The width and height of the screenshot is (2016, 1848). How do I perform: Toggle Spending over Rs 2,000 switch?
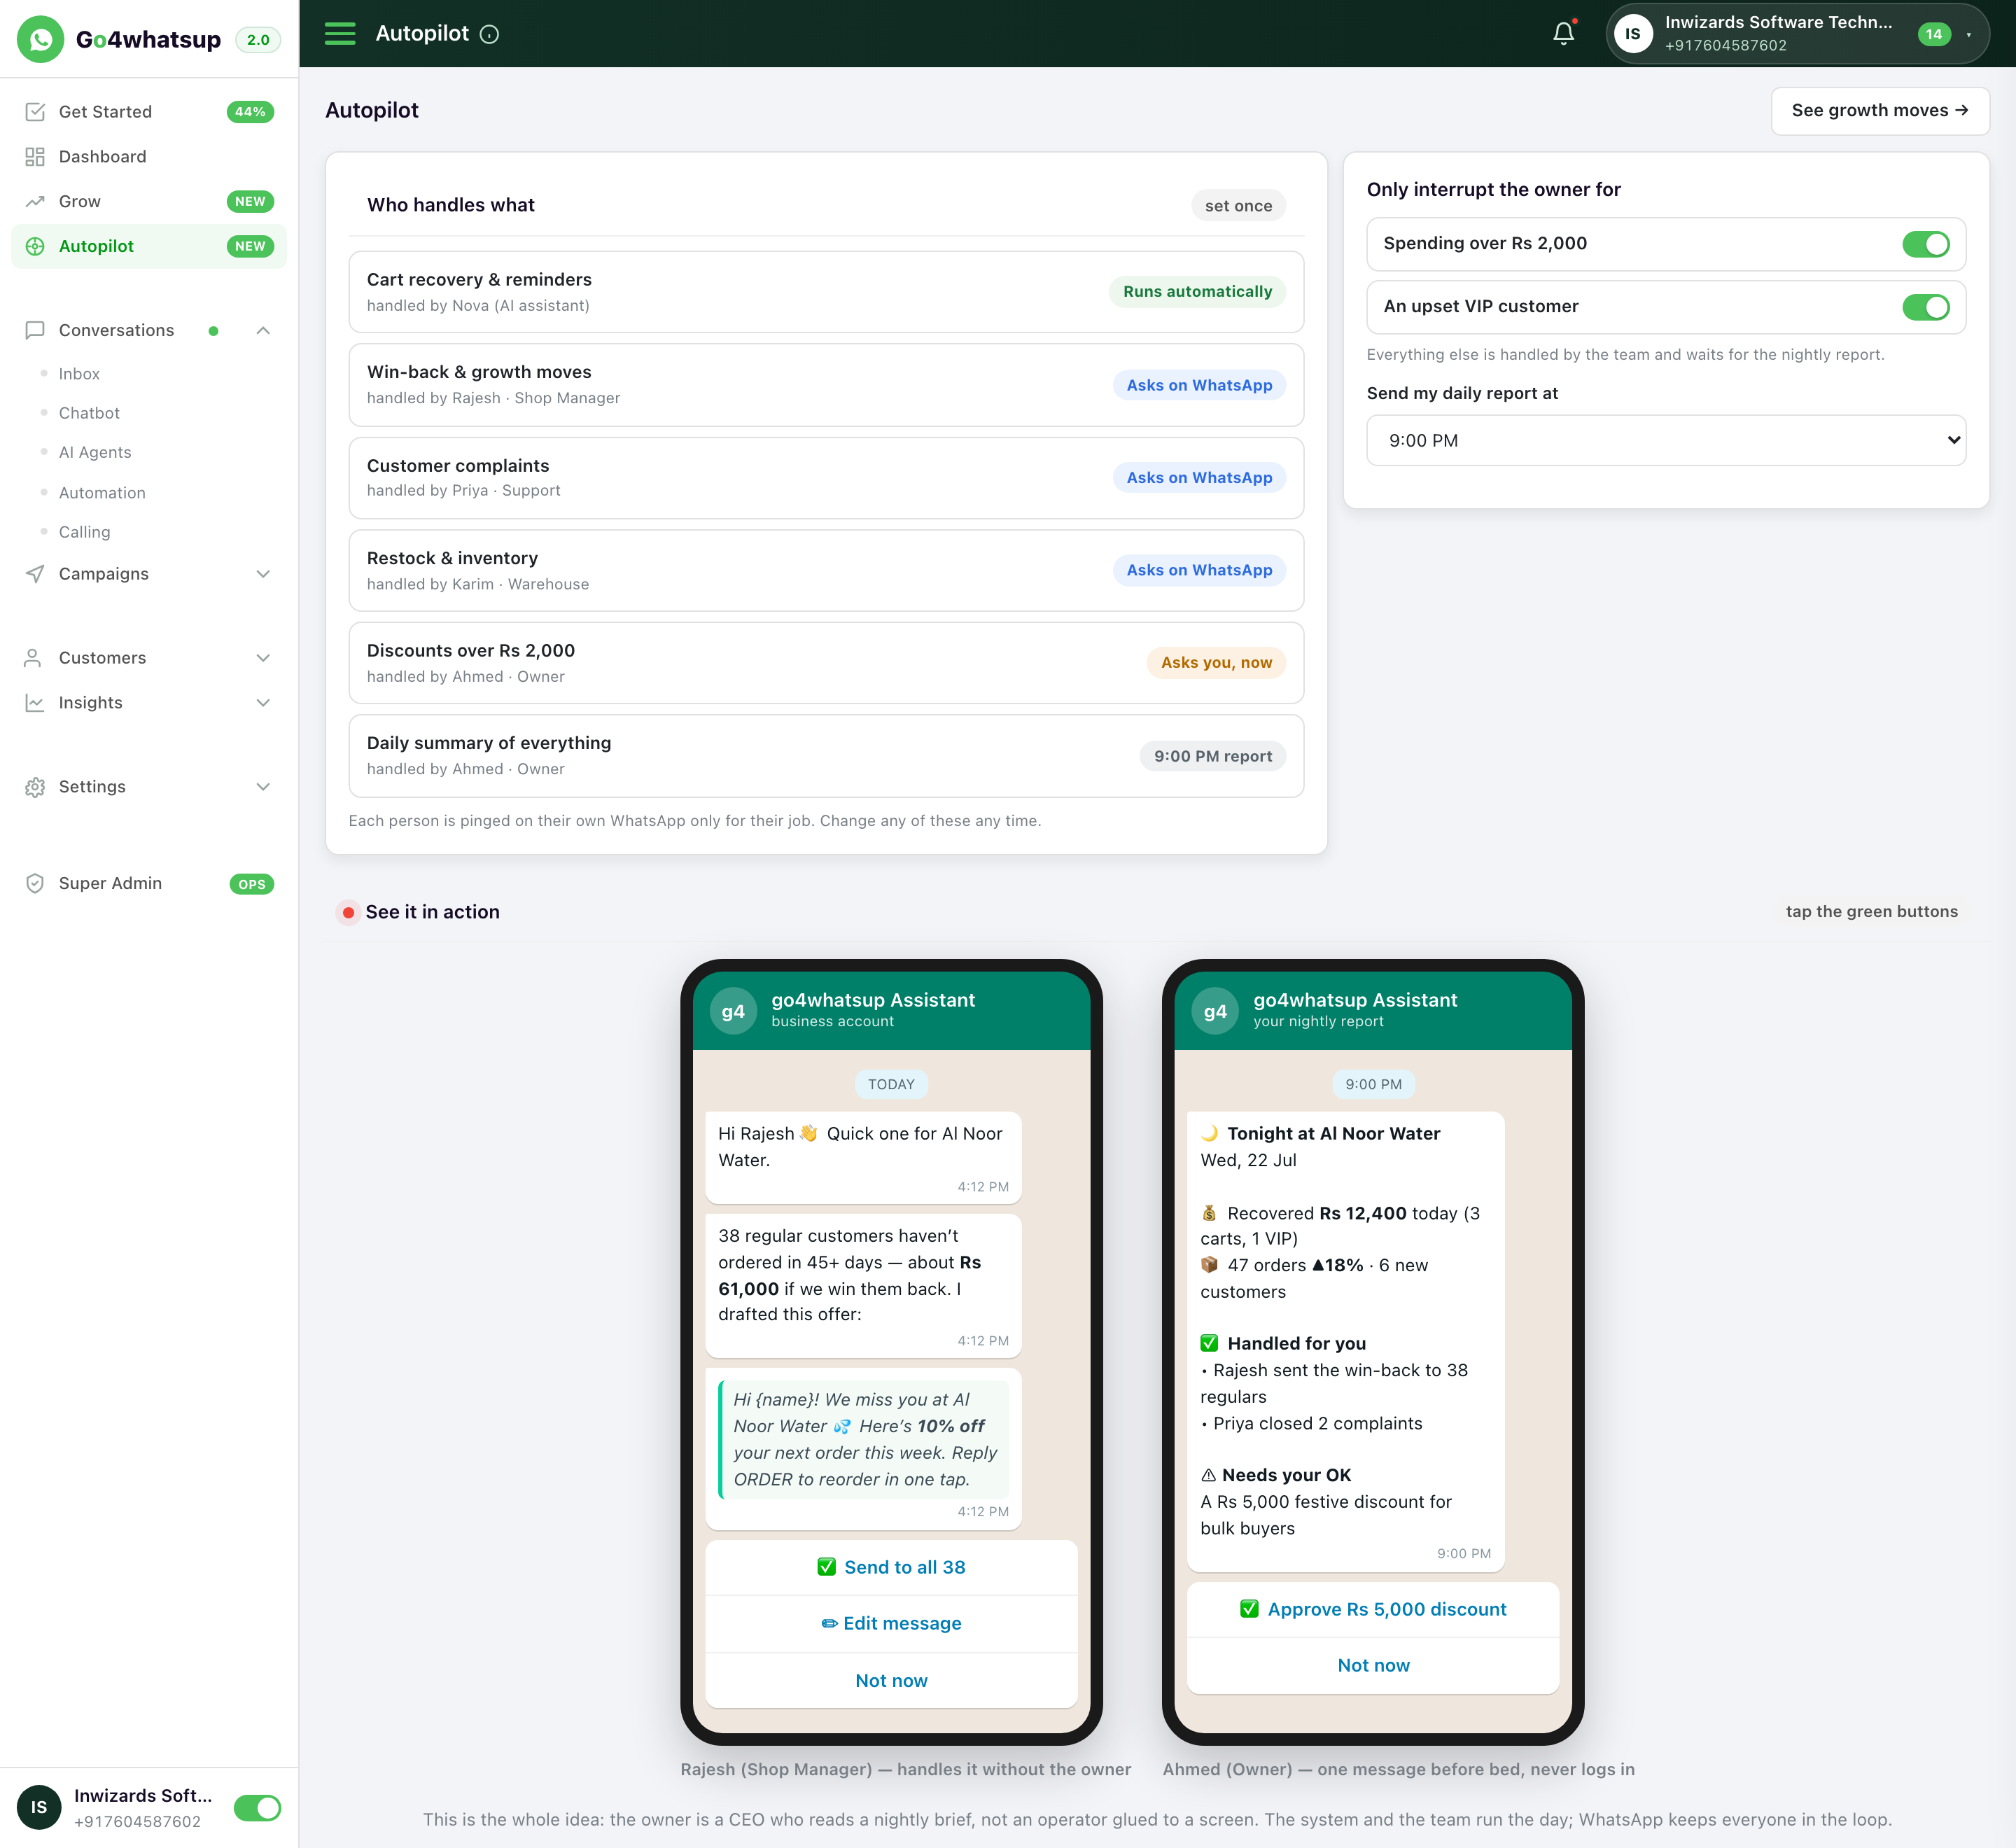[x=1926, y=244]
